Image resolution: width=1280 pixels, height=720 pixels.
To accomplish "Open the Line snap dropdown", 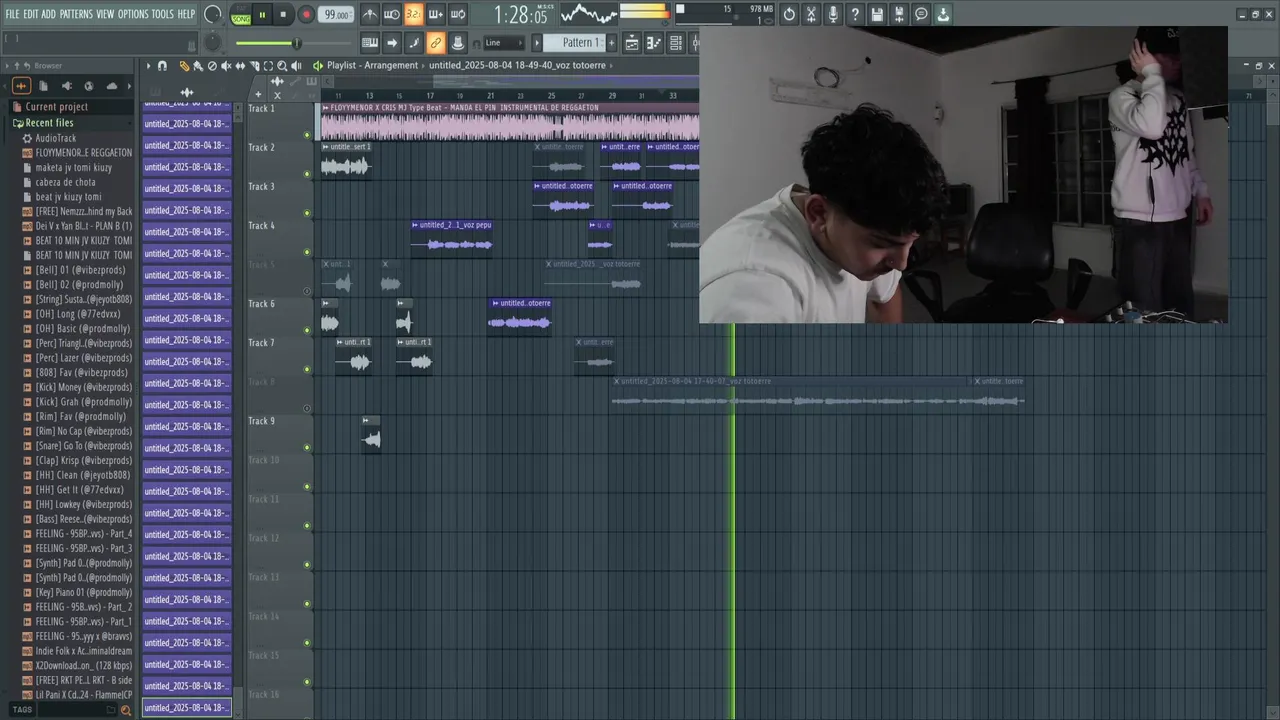I will pos(503,43).
